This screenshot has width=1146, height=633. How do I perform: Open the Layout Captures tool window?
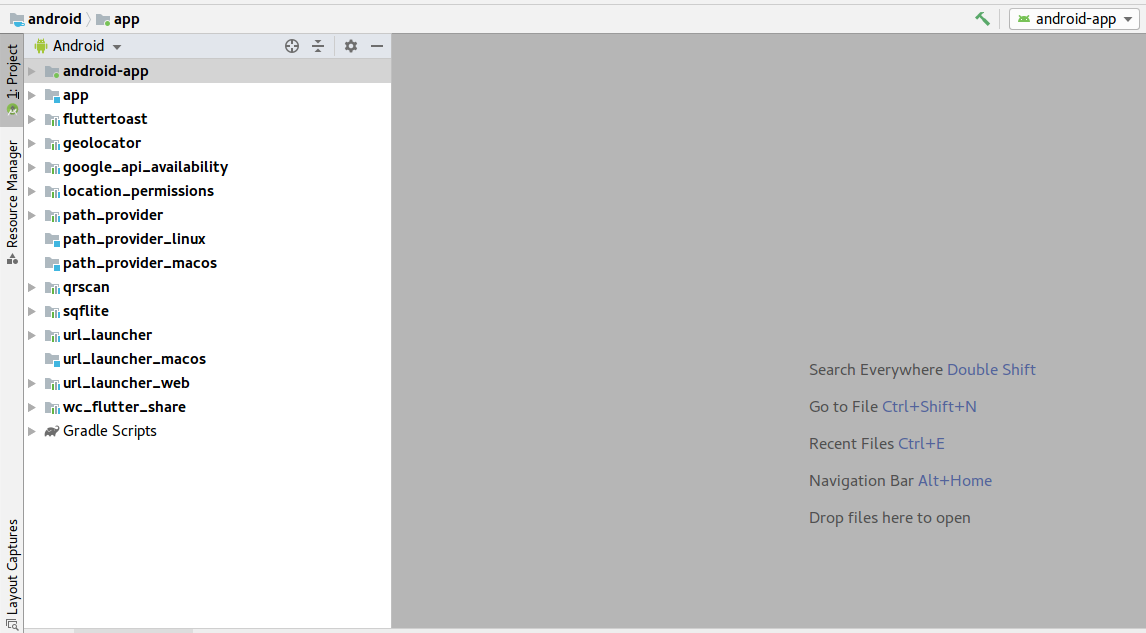pyautogui.click(x=11, y=570)
